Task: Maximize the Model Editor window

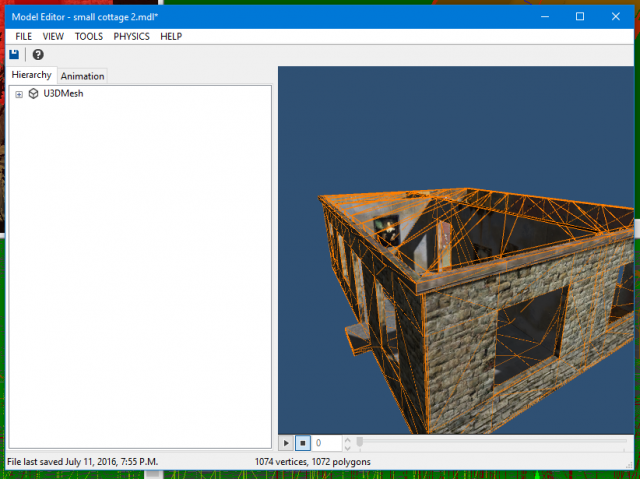Action: [x=579, y=16]
